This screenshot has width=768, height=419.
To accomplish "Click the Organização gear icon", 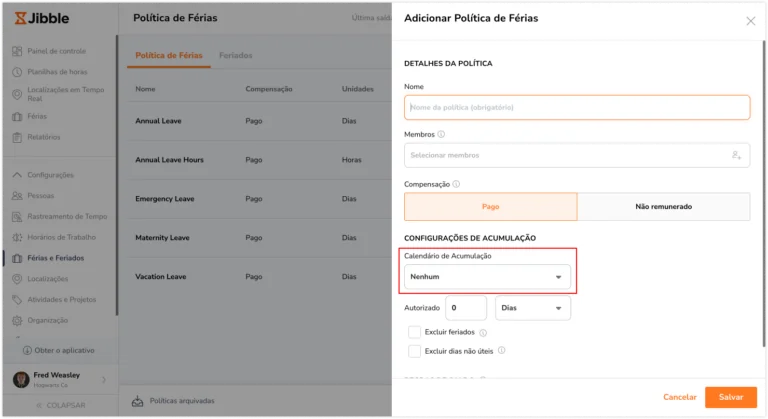I will tap(17, 320).
